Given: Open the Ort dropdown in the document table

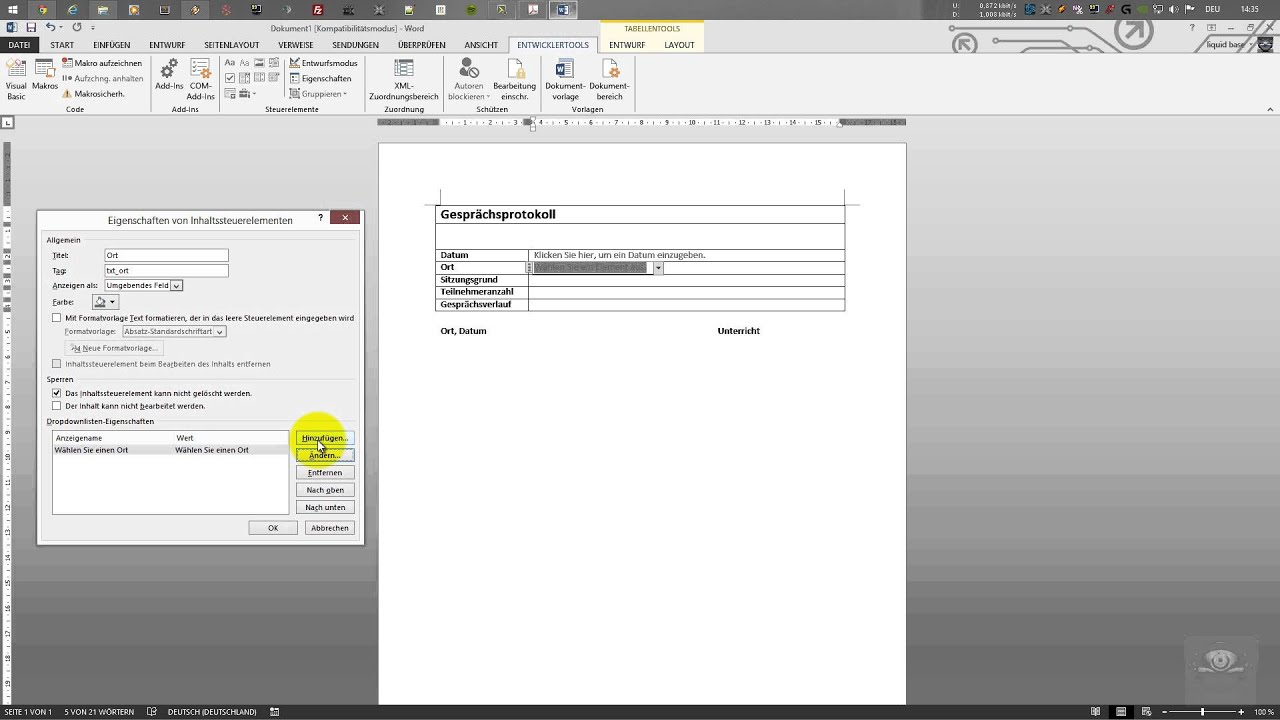Looking at the screenshot, I should pyautogui.click(x=658, y=268).
